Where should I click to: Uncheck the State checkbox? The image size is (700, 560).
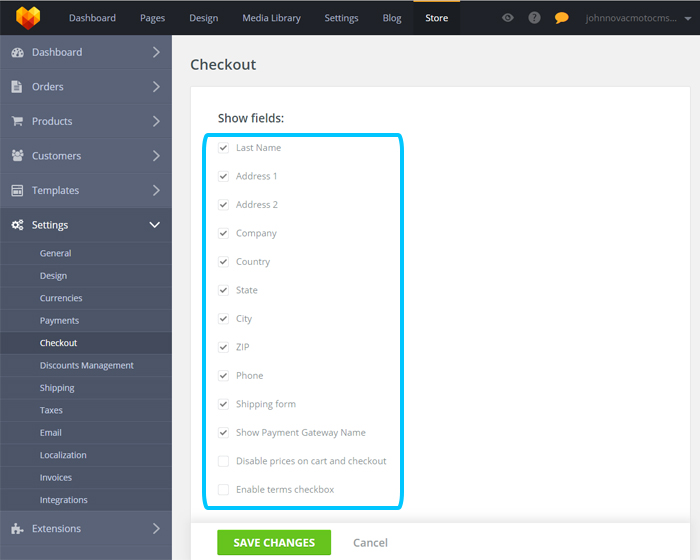(224, 290)
